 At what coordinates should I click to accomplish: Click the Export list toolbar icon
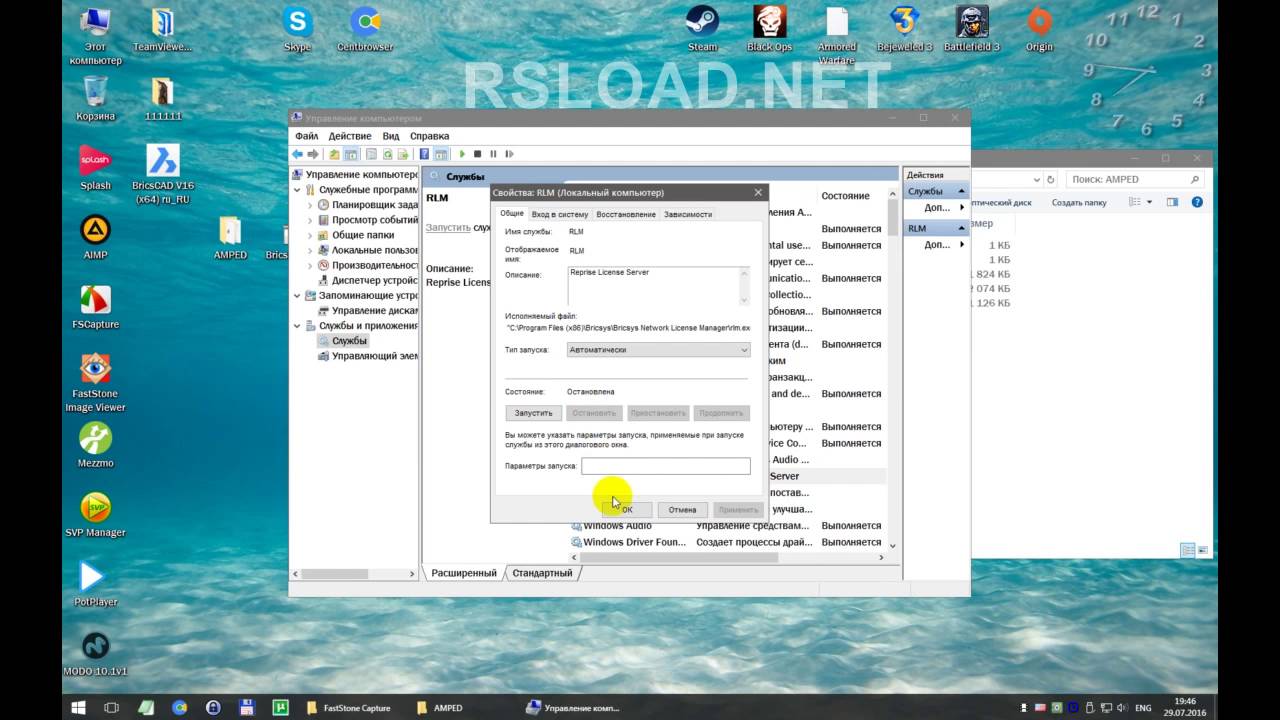[403, 154]
